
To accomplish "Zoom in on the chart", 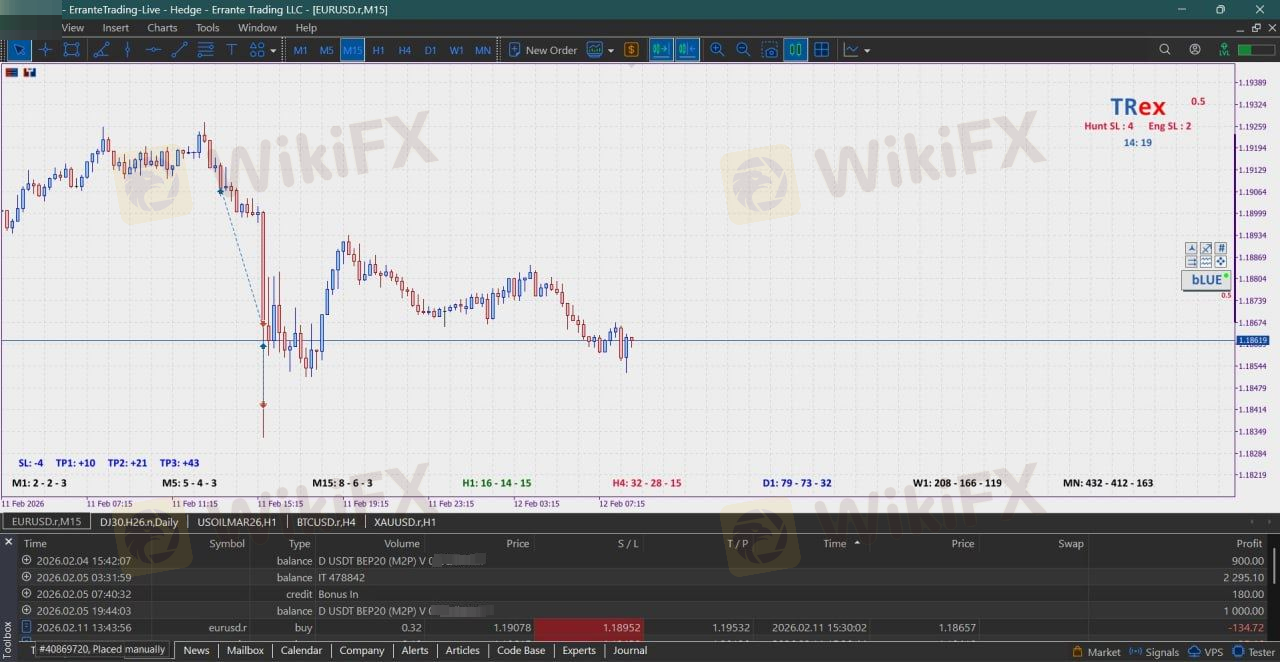I will pyautogui.click(x=717, y=50).
